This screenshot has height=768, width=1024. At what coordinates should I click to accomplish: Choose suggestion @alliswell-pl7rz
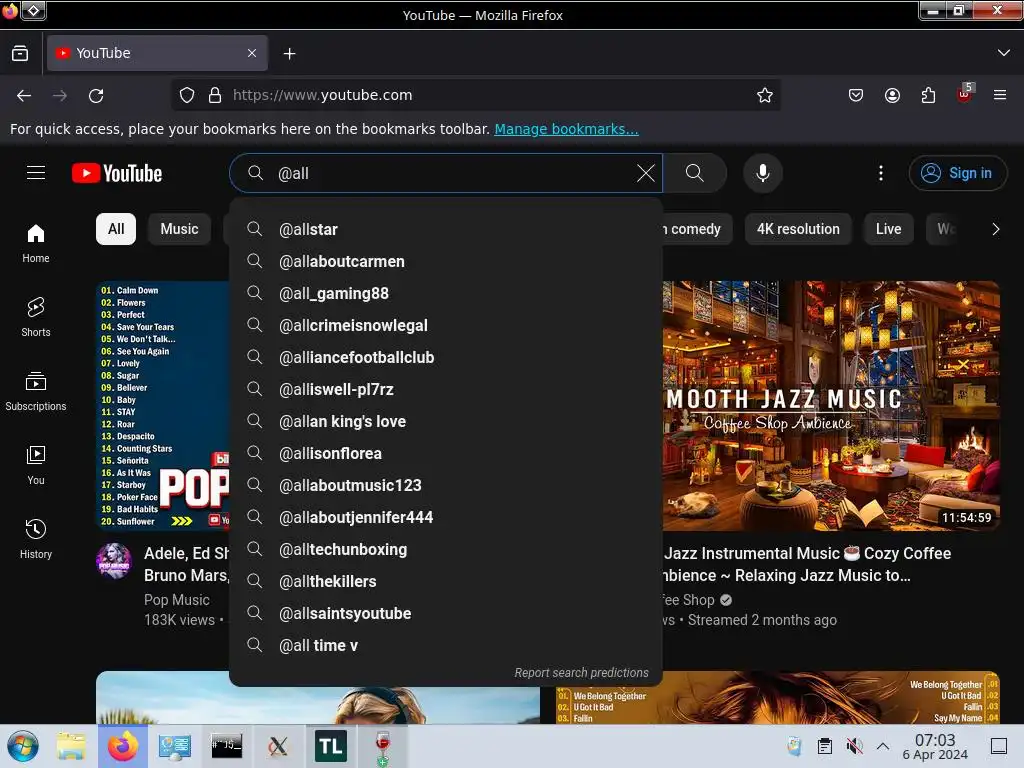click(446, 389)
